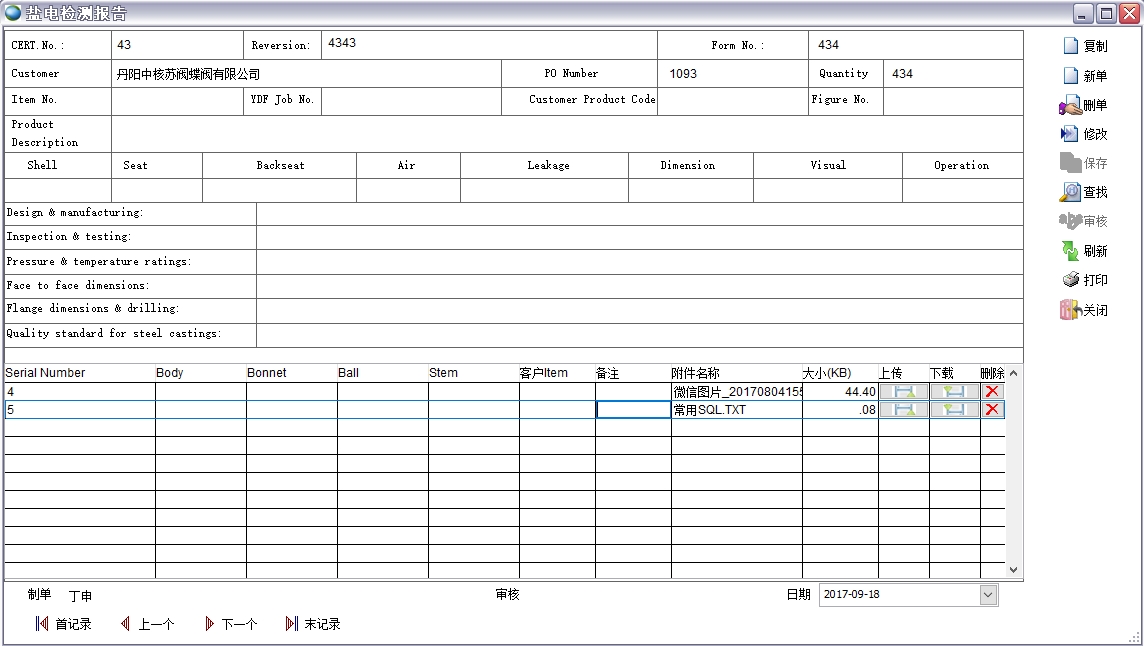The height and width of the screenshot is (646, 1144).
Task: Click the 查找 (search) icon
Action: 1071,192
